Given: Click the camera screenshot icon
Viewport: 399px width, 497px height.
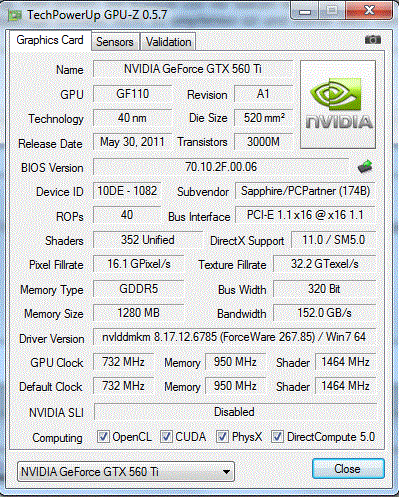Looking at the screenshot, I should pos(373,40).
